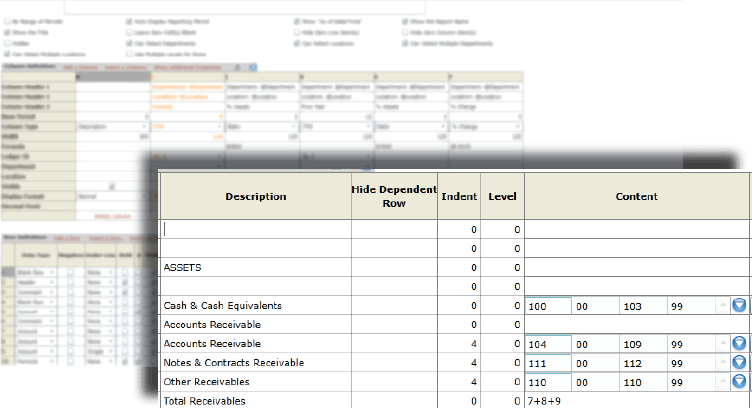752x411 pixels.
Task: Click the empty first Description cell with cursor
Action: click(256, 229)
